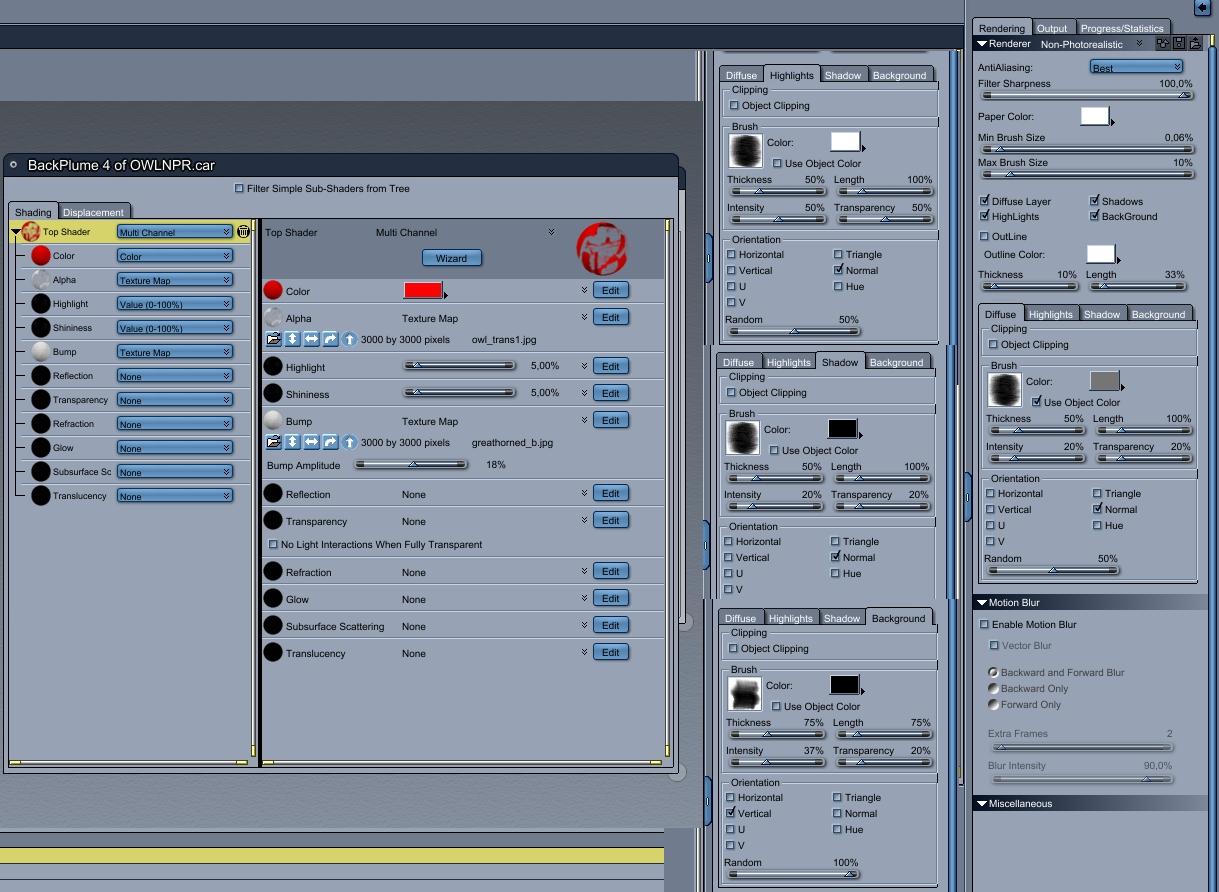The height and width of the screenshot is (892, 1219).
Task: Load renderer settings with folder icon
Action: tap(1195, 44)
